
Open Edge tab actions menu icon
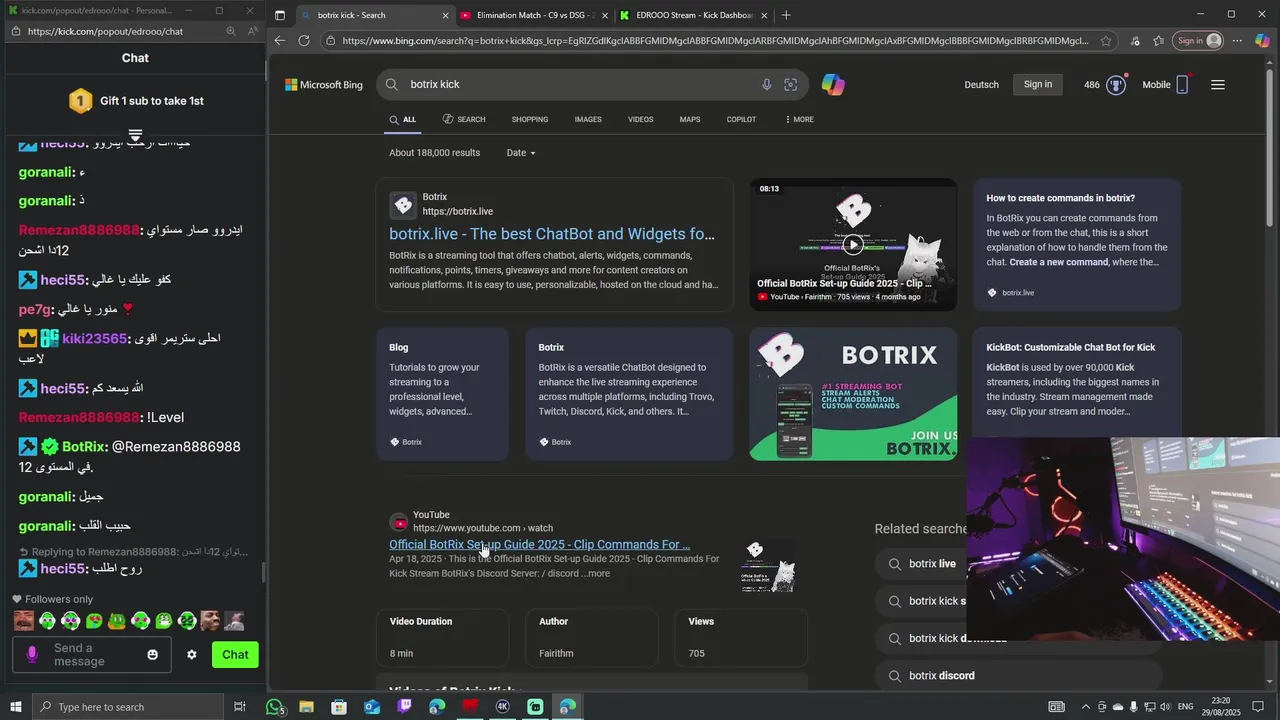(x=280, y=15)
